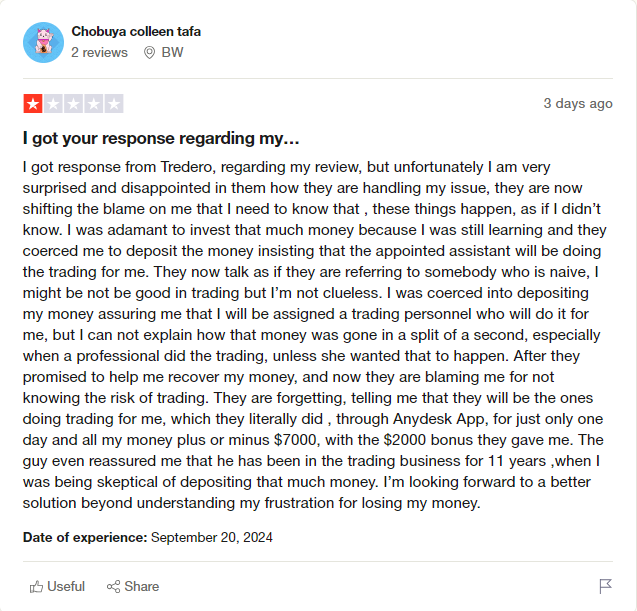637x611 pixels.
Task: Click the share network icon
Action: [x=113, y=587]
